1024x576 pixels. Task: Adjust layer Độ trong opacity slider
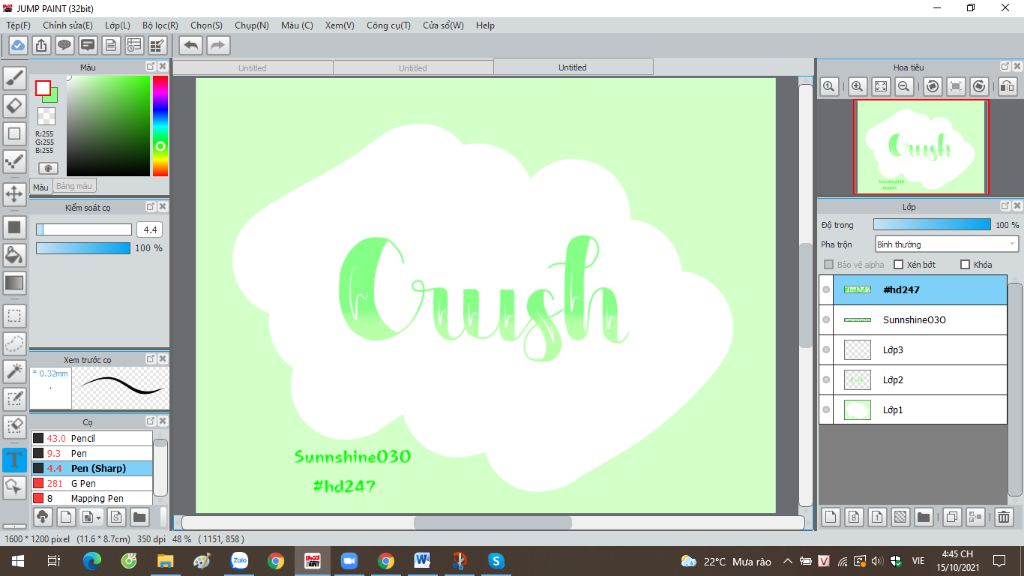pos(932,225)
